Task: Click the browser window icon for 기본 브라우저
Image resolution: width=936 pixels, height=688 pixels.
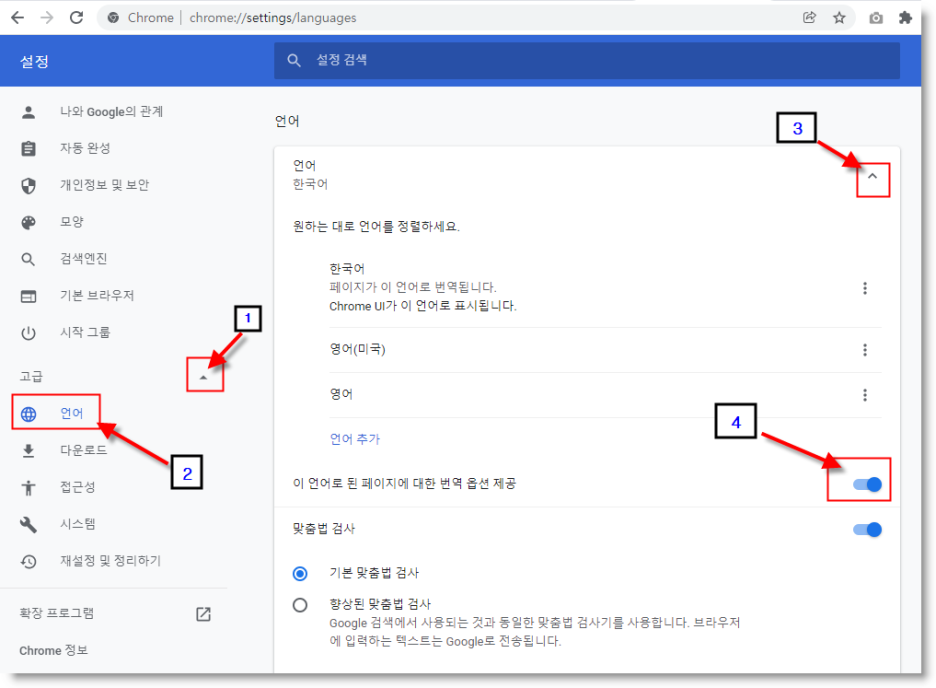Action: point(28,297)
